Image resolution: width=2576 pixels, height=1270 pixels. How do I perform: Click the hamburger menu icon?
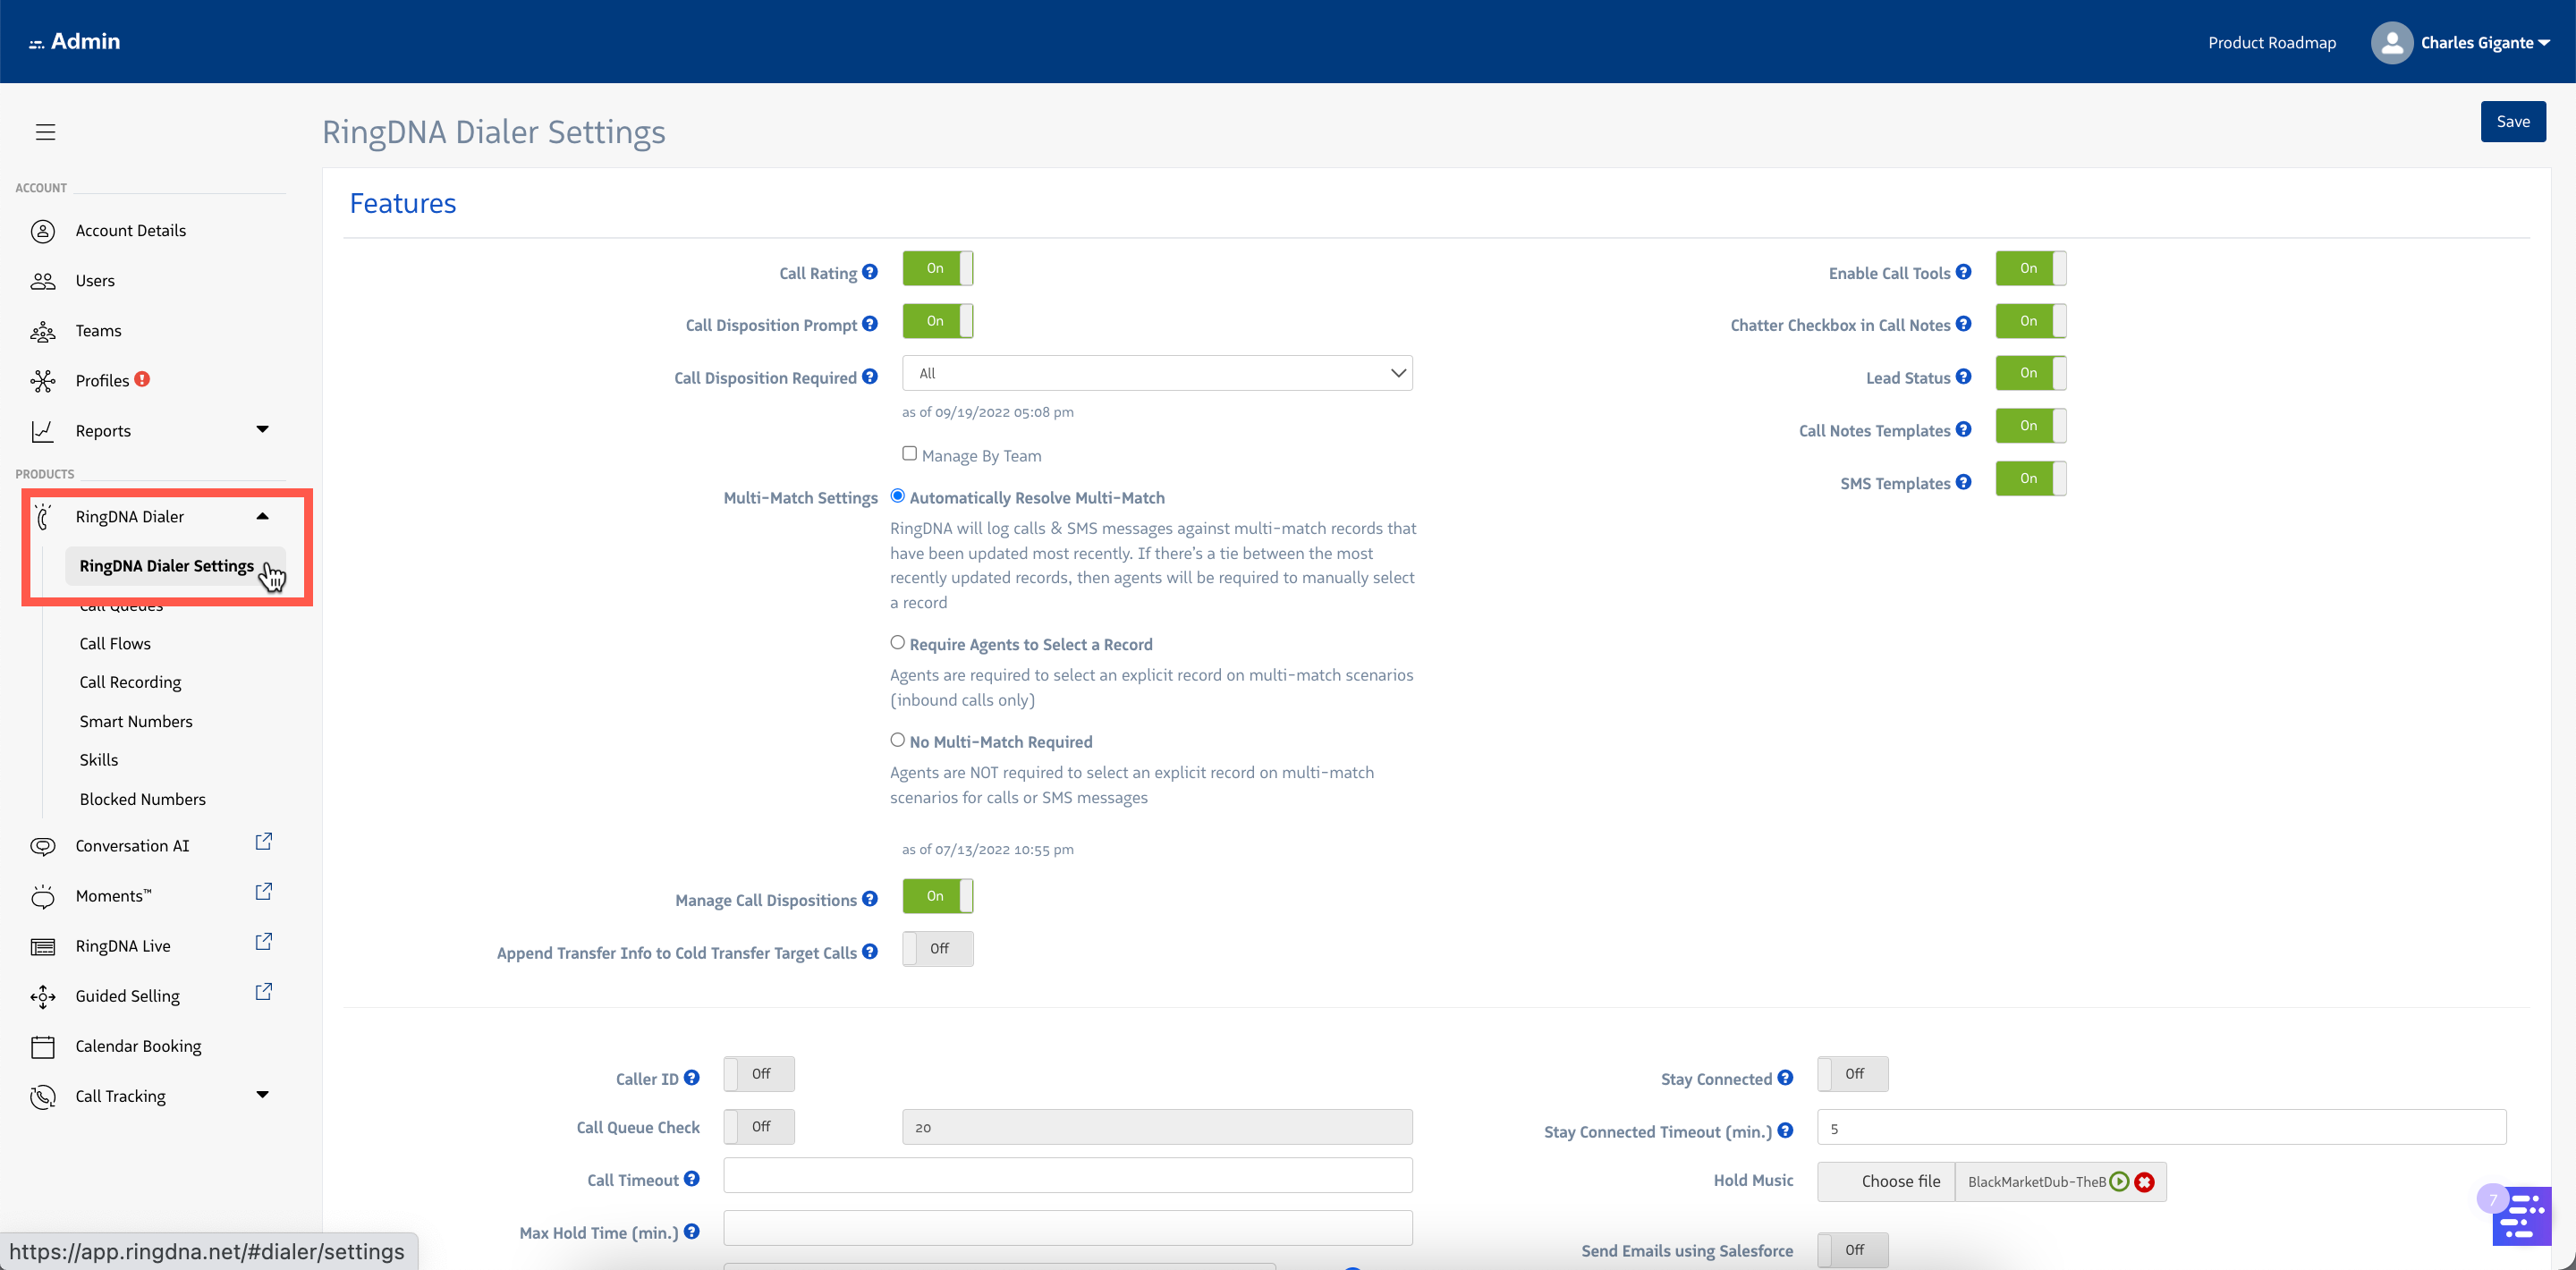pyautogui.click(x=45, y=132)
